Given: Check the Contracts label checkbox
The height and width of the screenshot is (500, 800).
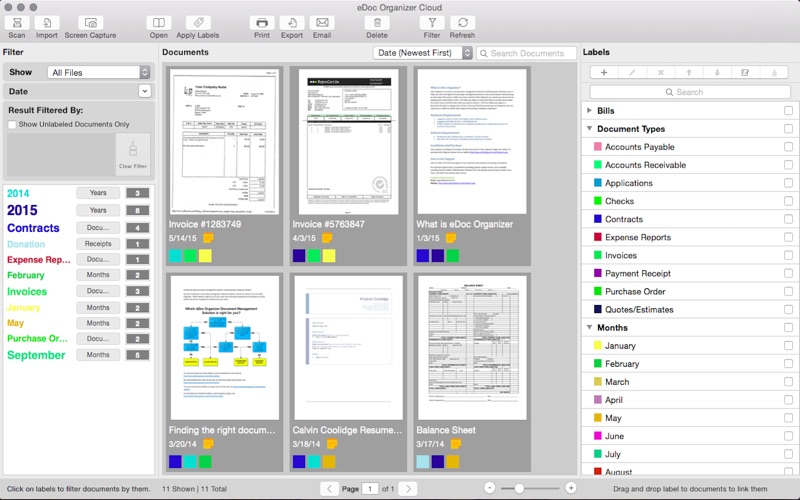Looking at the screenshot, I should [x=788, y=219].
